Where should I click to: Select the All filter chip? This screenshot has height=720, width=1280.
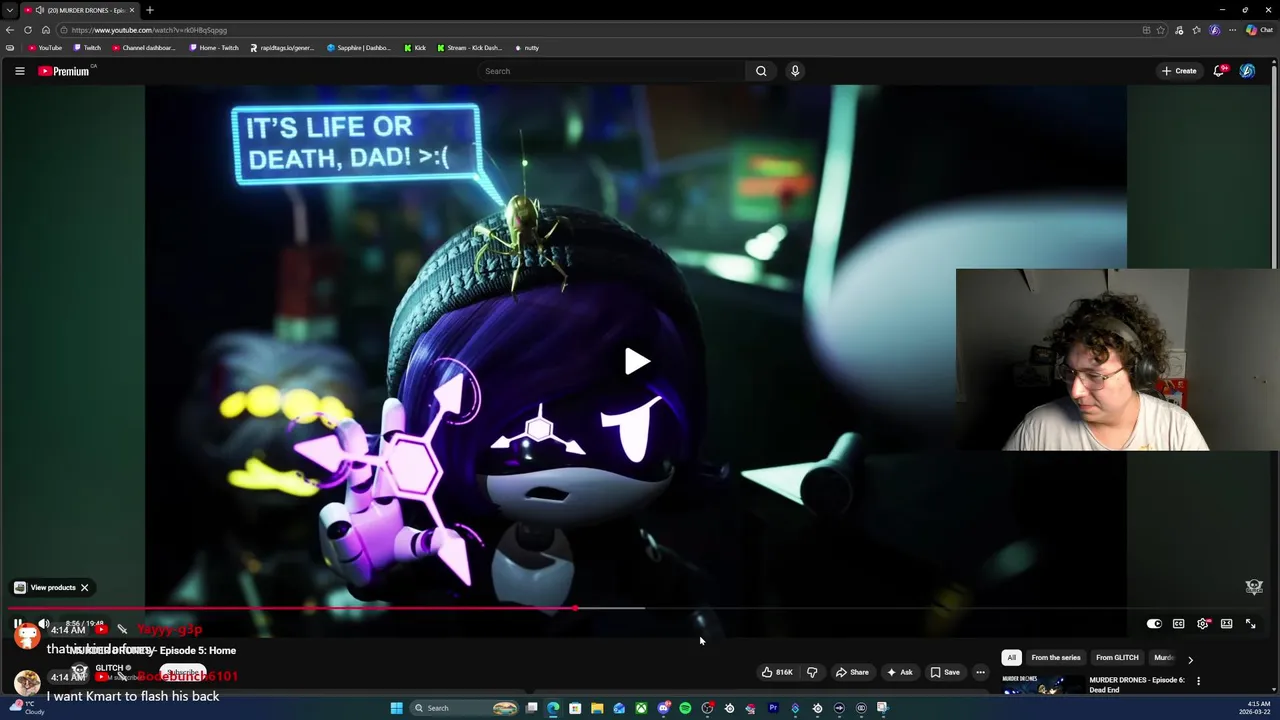pos(1011,658)
